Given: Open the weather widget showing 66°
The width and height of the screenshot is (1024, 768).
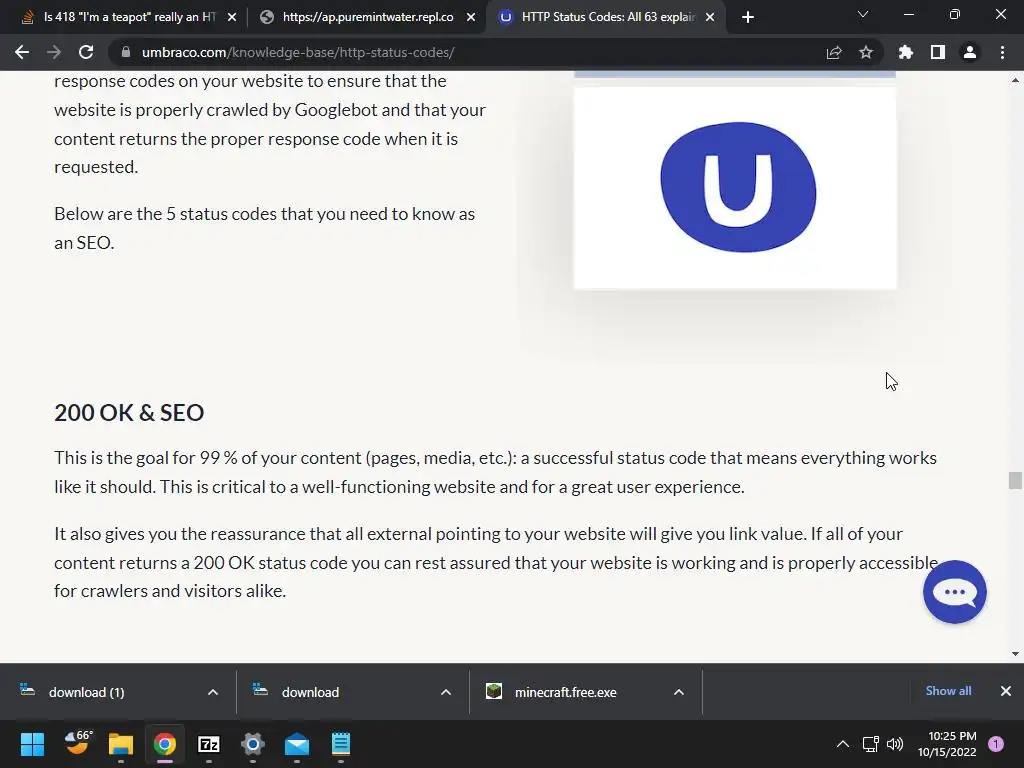Looking at the screenshot, I should [78, 743].
